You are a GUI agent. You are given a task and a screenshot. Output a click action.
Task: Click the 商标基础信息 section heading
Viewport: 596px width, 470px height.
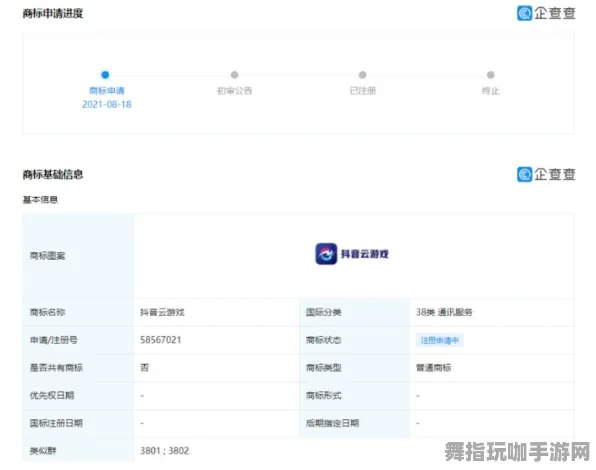(53, 174)
